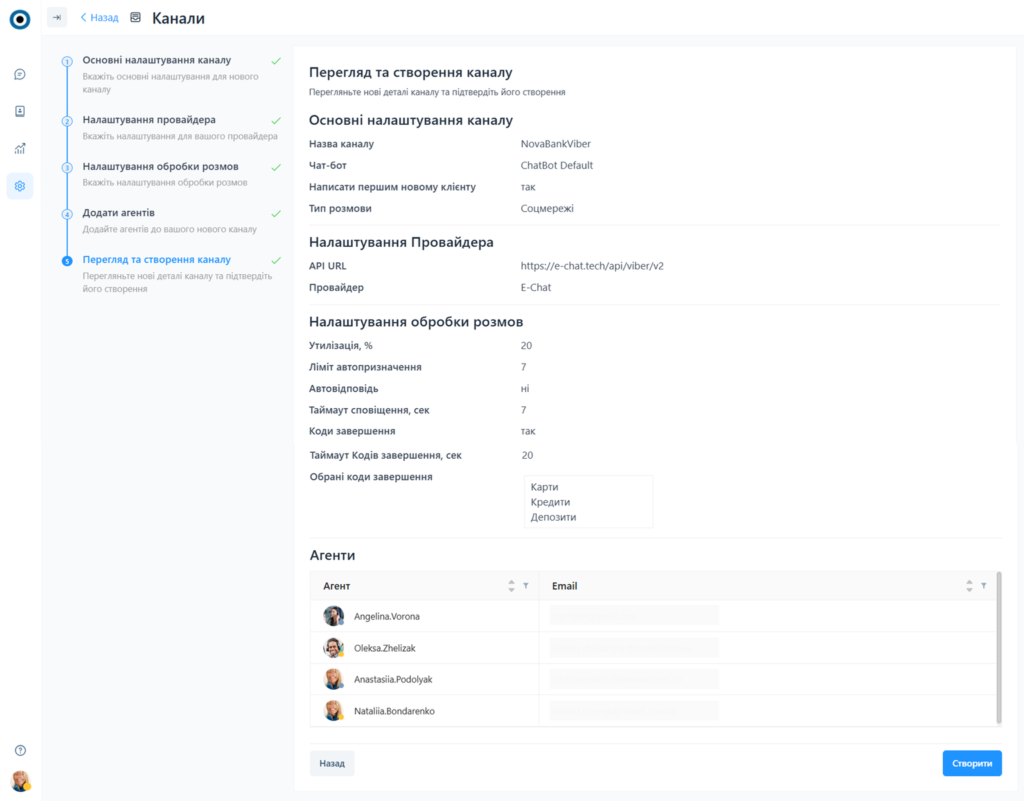Screen dimensions: 1024x801
Task: Go to step Налаштування провайдера
Action: (x=149, y=120)
